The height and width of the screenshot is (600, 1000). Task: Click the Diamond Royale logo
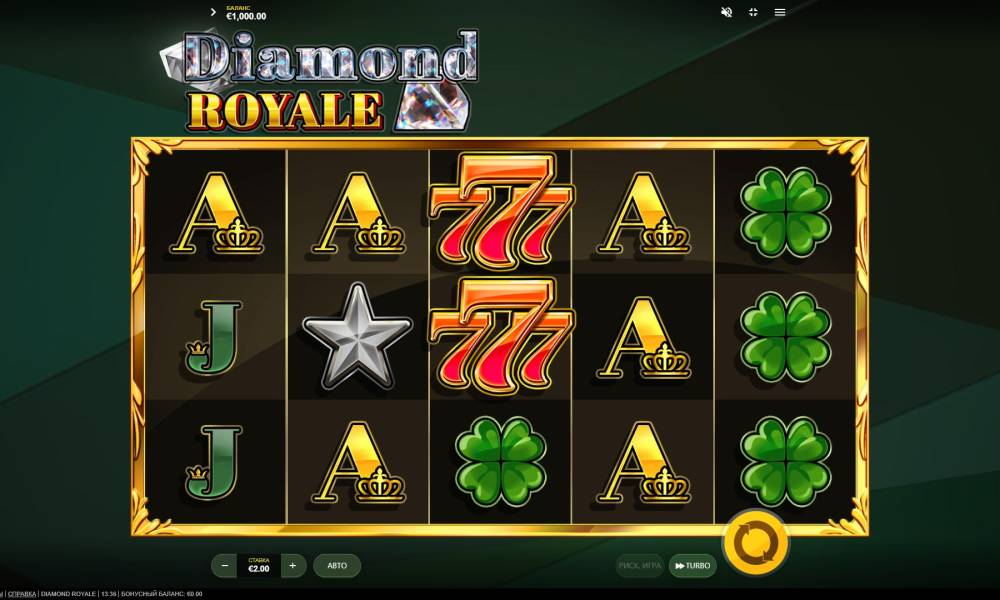319,81
